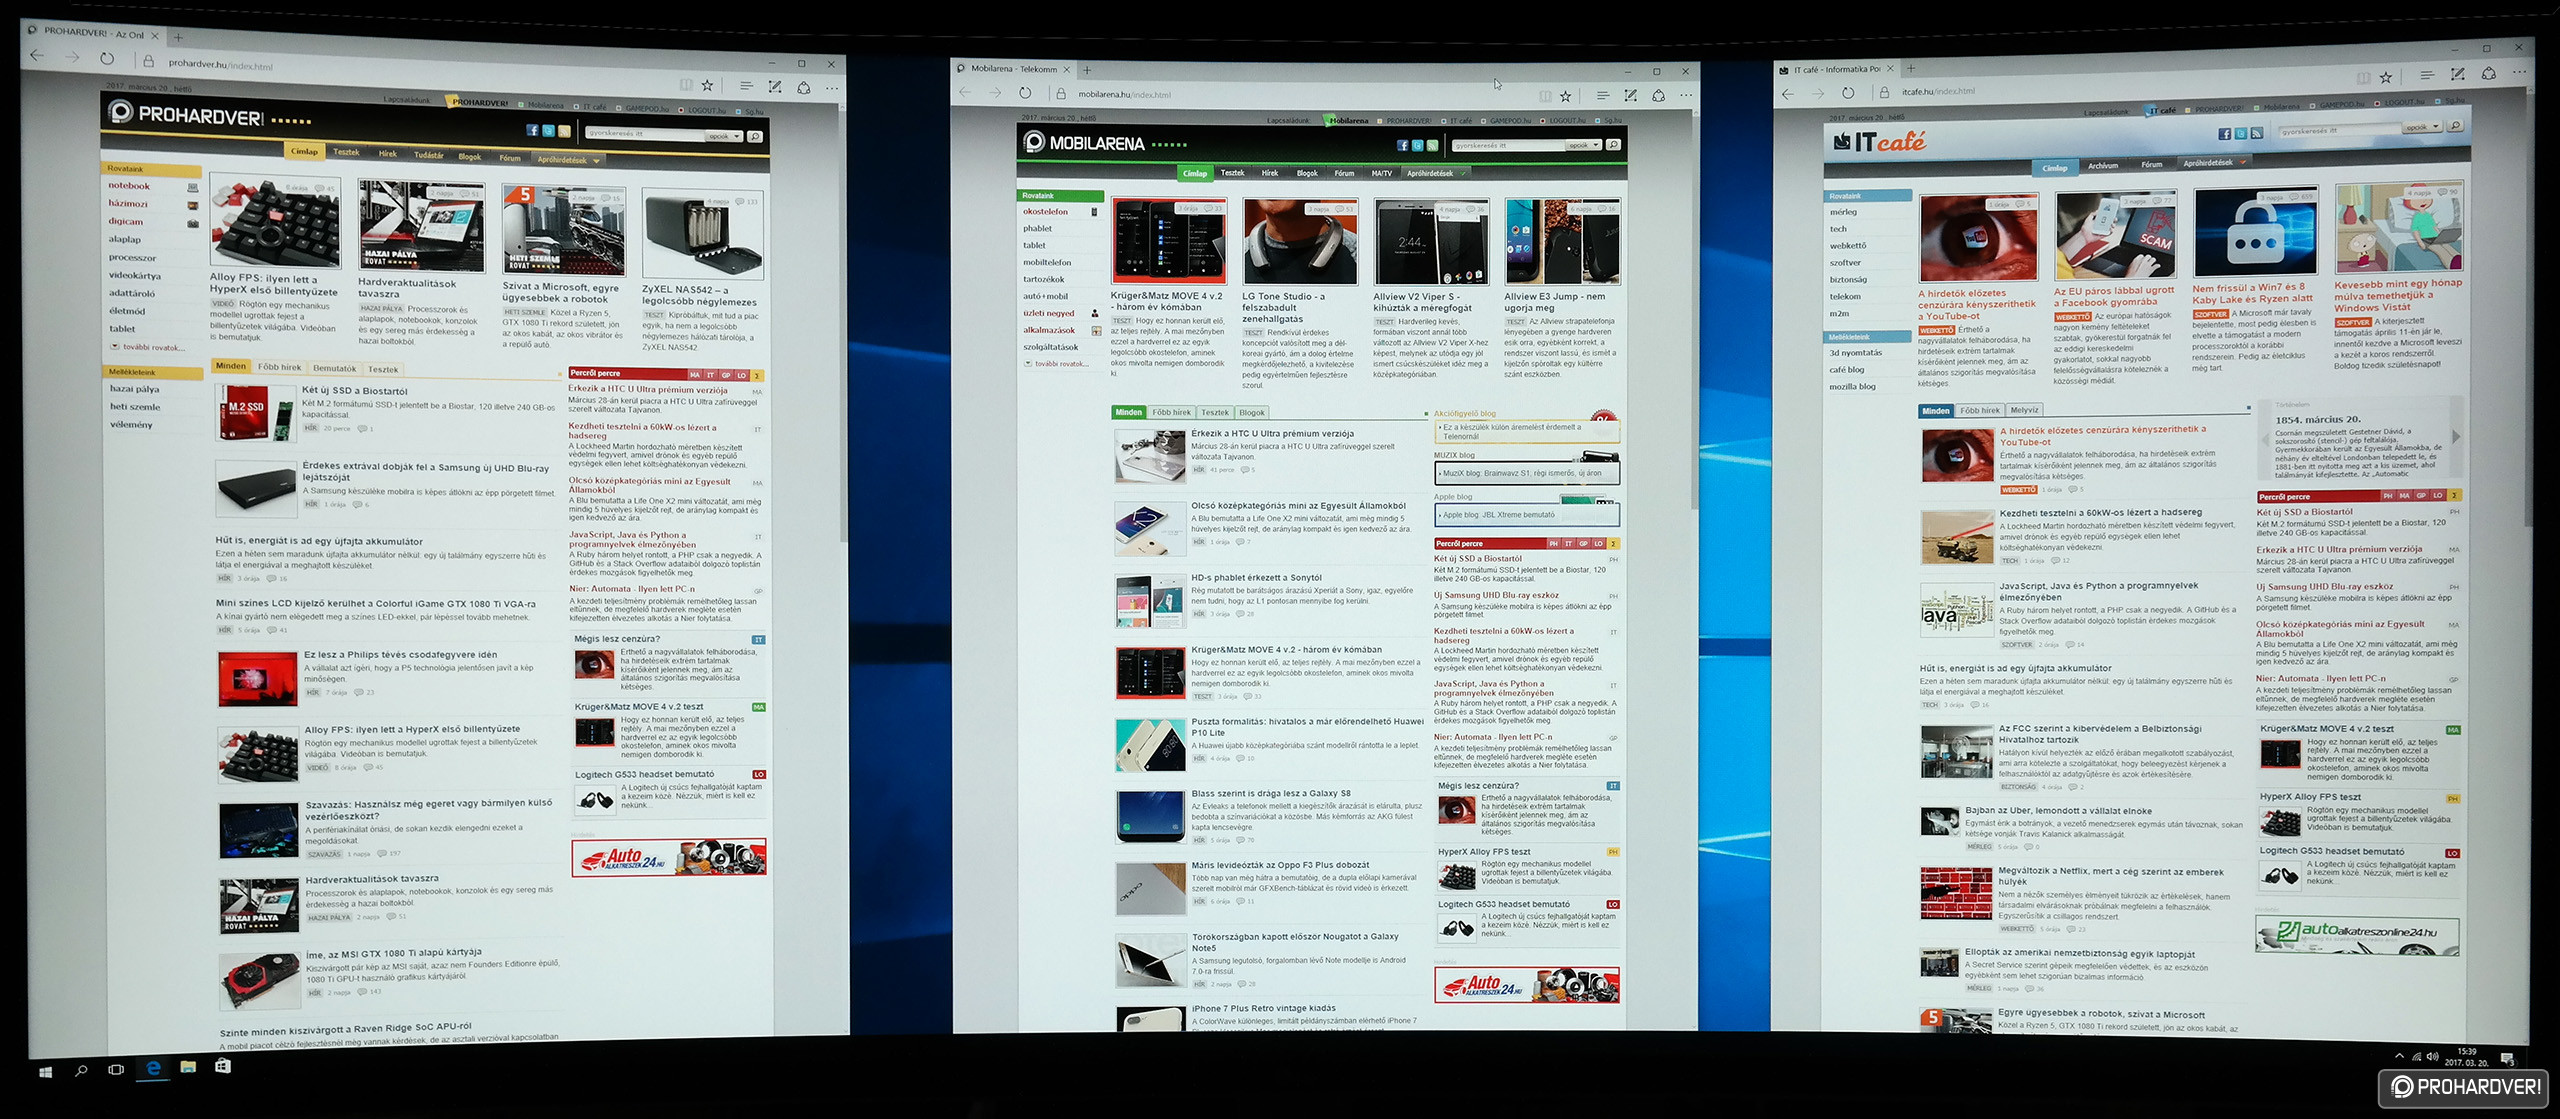
Task: Open the More menu in the Prohardver window
Action: pyautogui.click(x=832, y=89)
